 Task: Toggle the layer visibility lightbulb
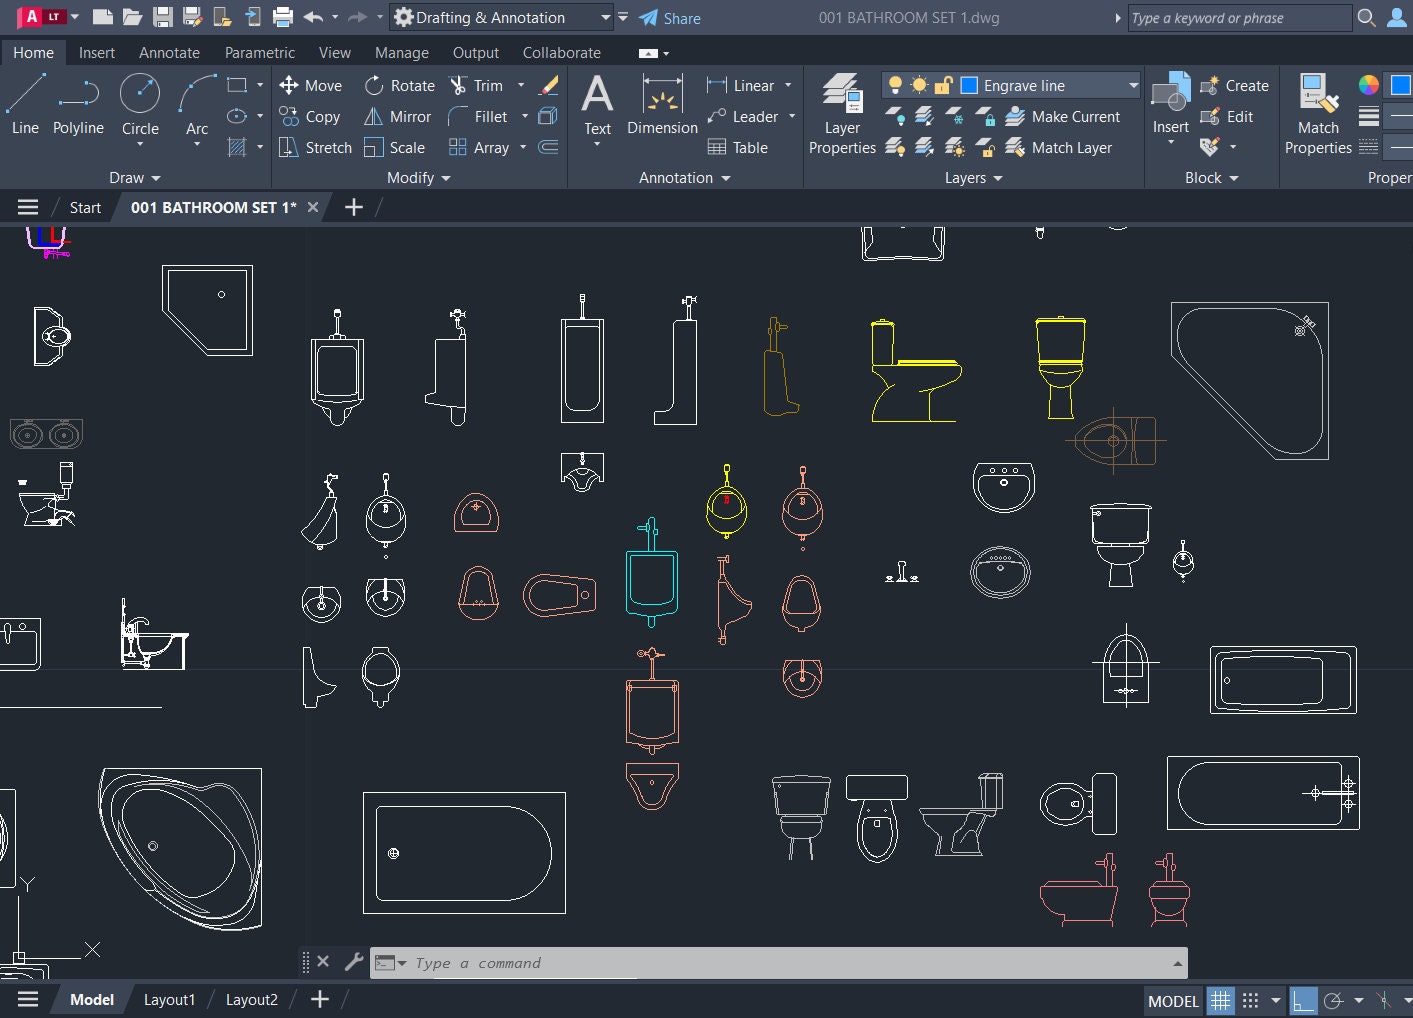pos(897,85)
